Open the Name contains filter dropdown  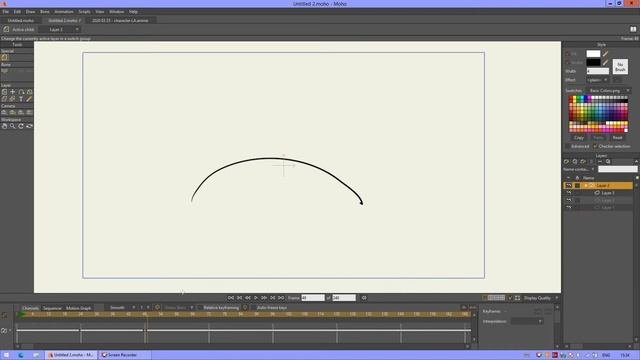coord(579,169)
